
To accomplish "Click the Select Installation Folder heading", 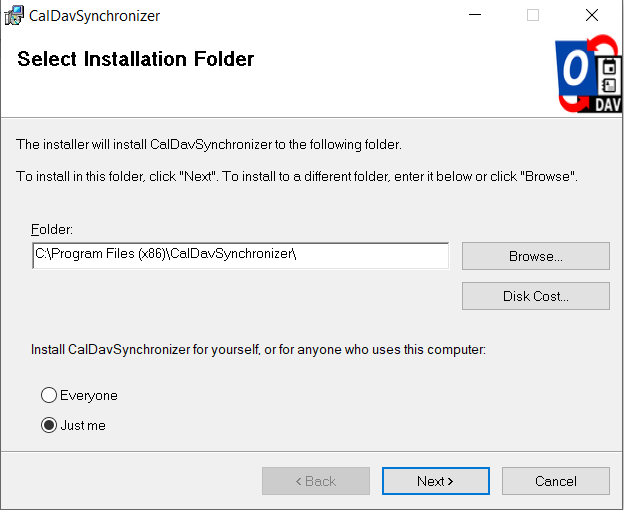I will pos(136,59).
